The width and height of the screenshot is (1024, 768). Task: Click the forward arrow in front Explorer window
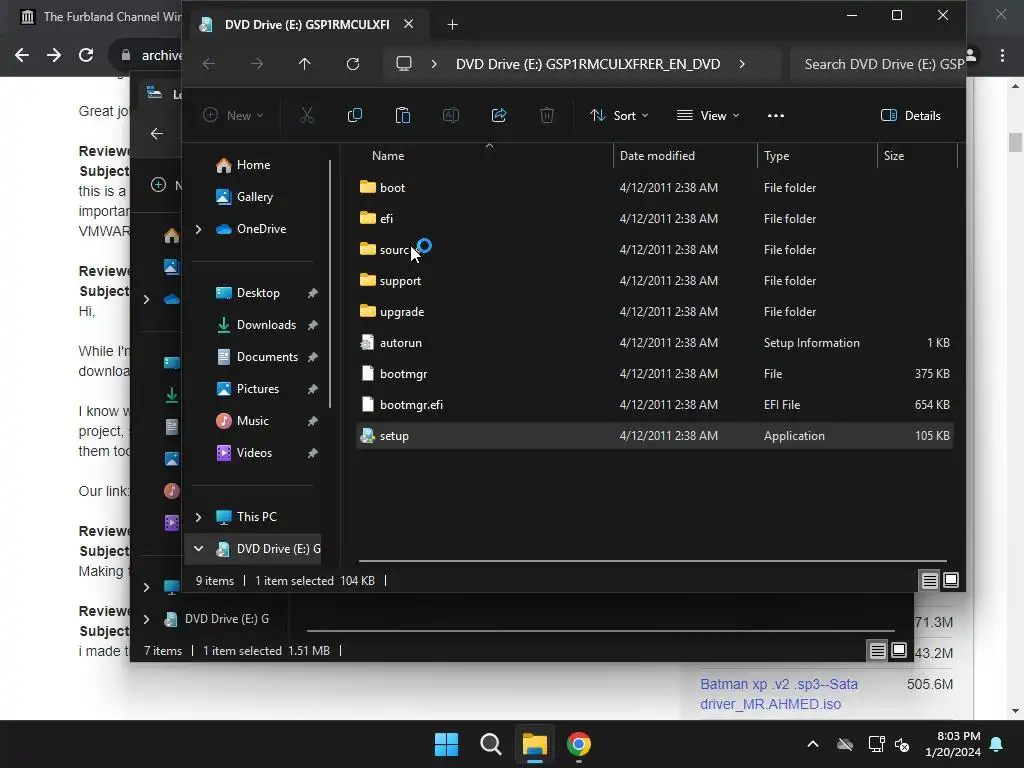coord(257,64)
